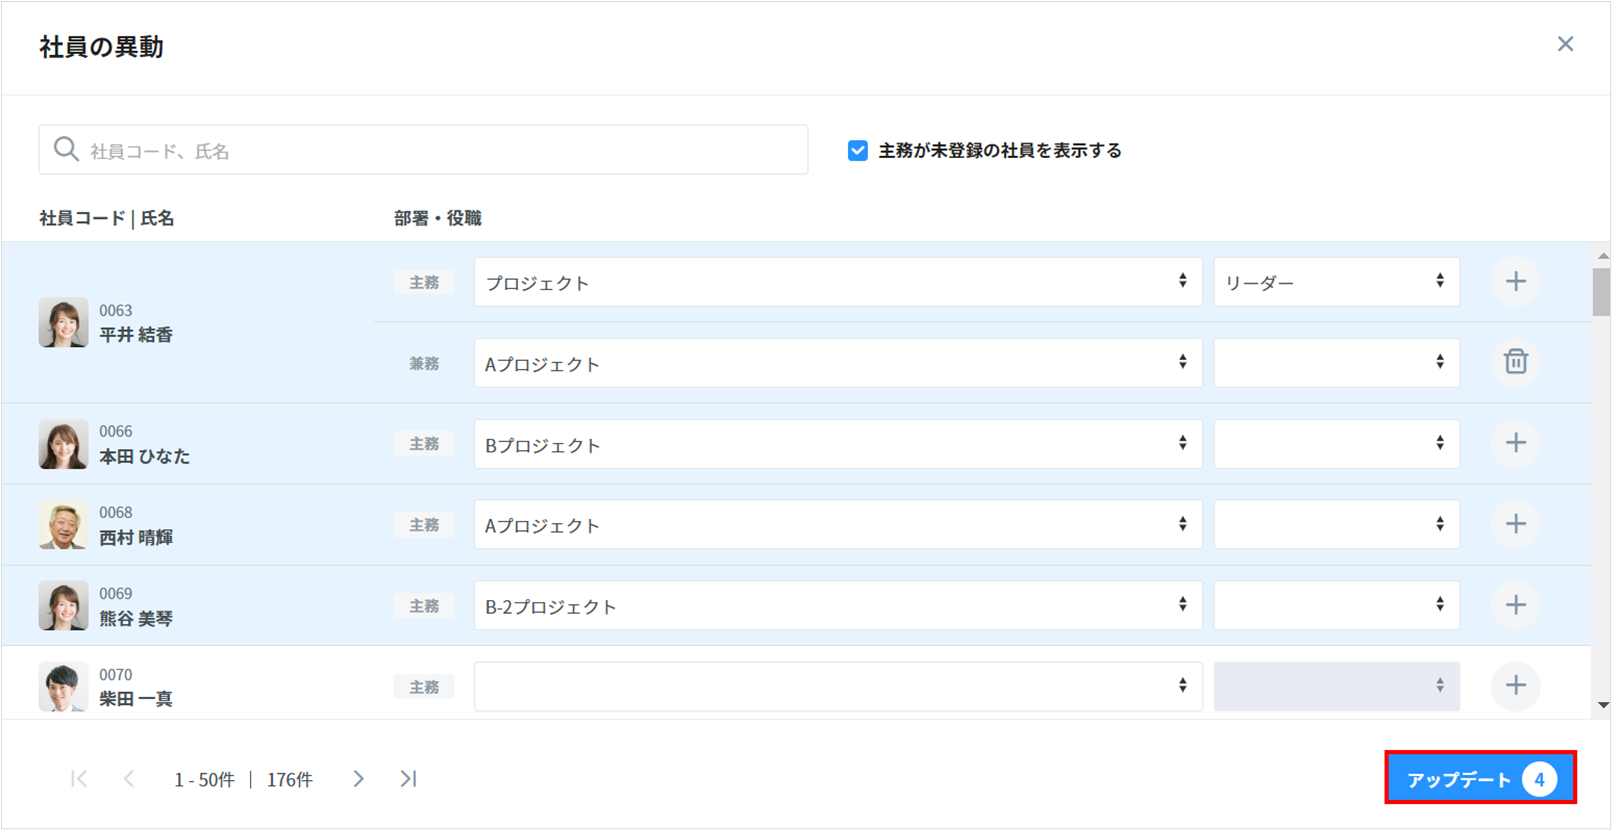The width and height of the screenshot is (1612, 830).
Task: Add a department for 熊谷 美琴
Action: coord(1515,605)
